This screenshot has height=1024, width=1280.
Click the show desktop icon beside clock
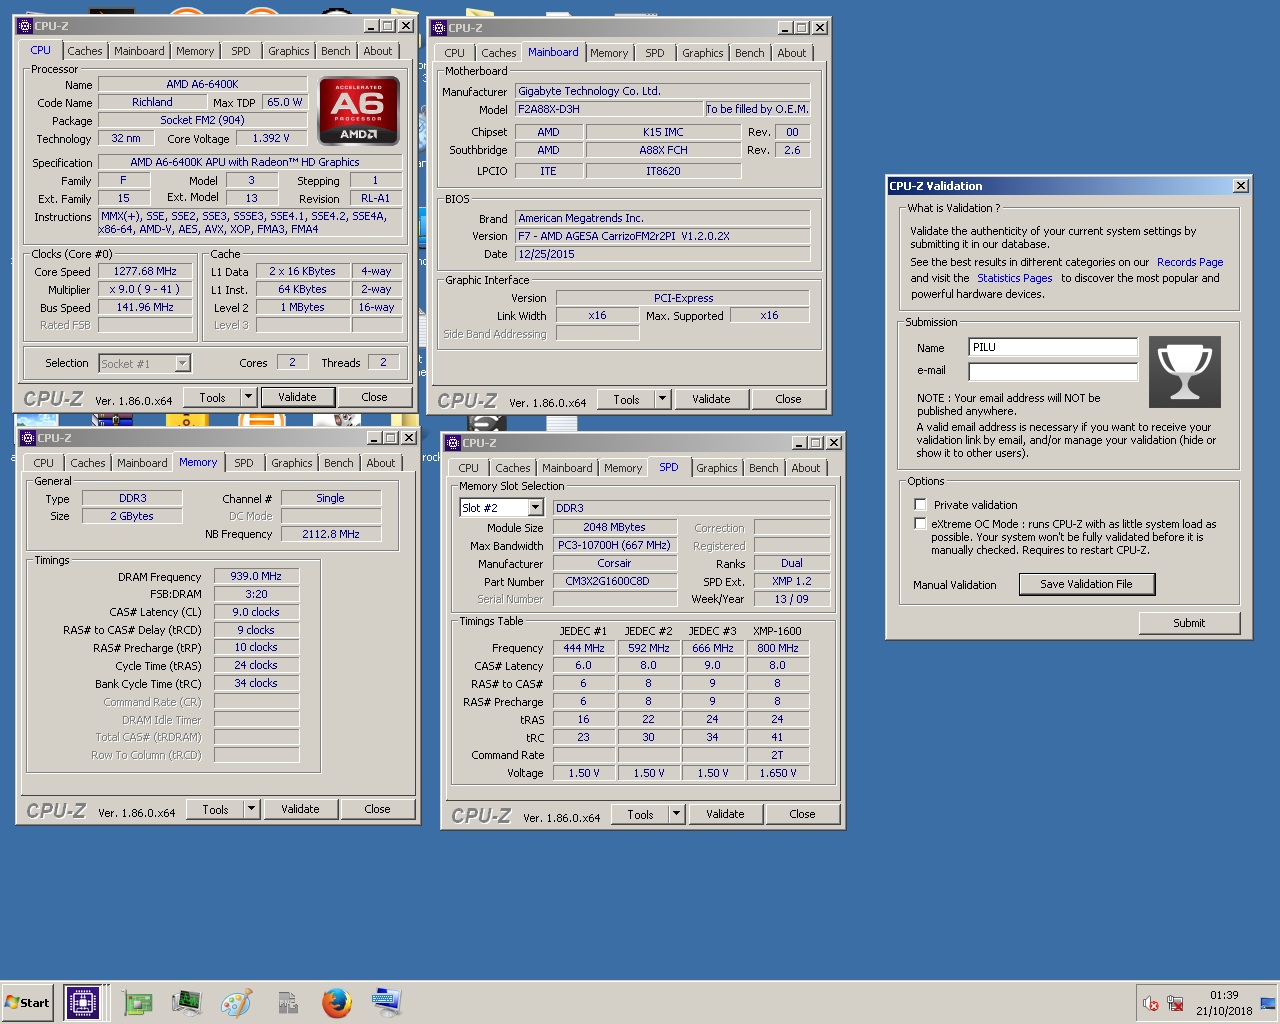pyautogui.click(x=1268, y=1003)
